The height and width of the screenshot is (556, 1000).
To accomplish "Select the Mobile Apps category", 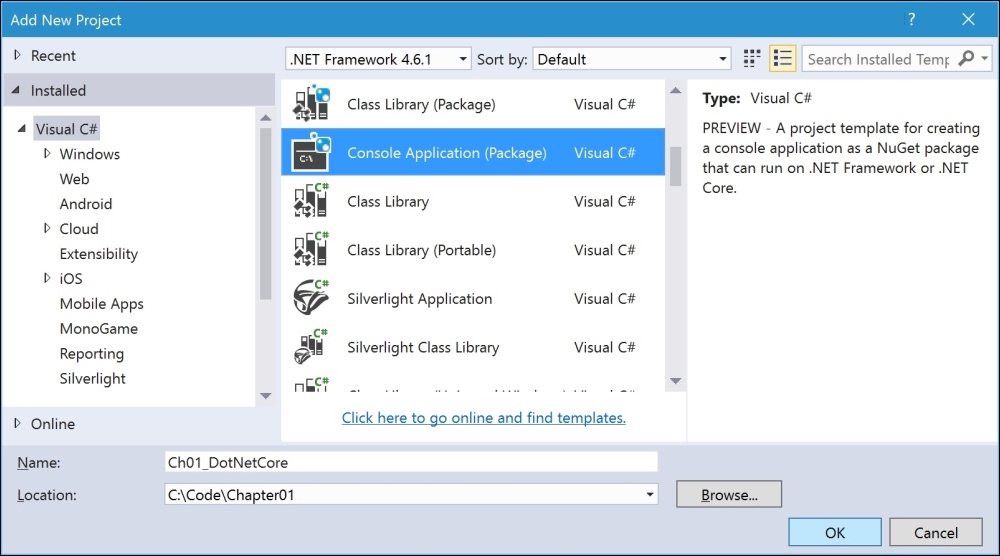I will coord(101,304).
